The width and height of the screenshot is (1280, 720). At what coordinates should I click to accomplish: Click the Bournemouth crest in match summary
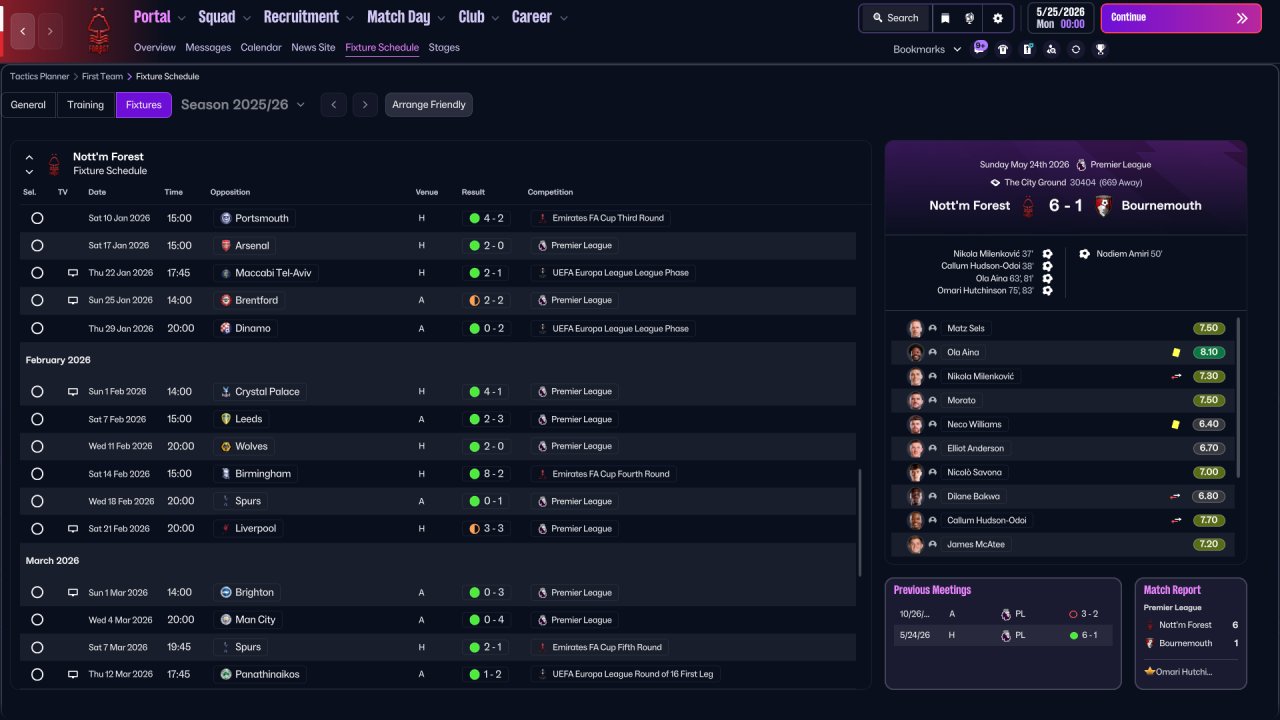click(x=1103, y=206)
